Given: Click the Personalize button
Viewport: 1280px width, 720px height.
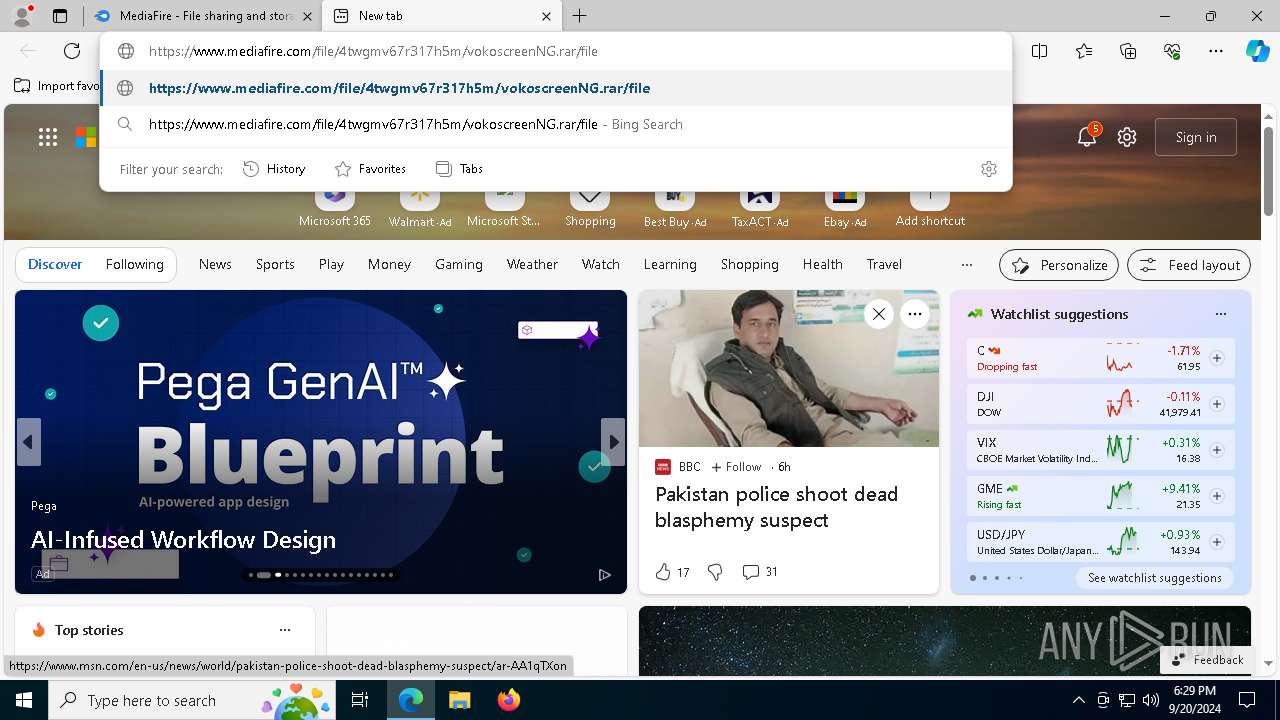Looking at the screenshot, I should [1059, 265].
